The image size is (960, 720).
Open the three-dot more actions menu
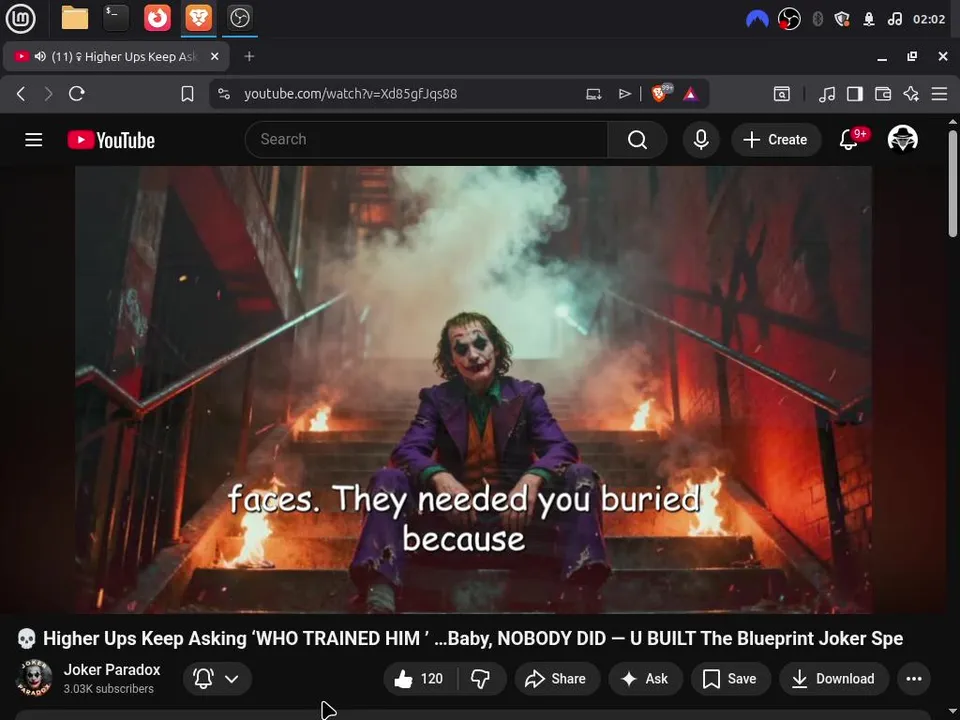[x=913, y=678]
